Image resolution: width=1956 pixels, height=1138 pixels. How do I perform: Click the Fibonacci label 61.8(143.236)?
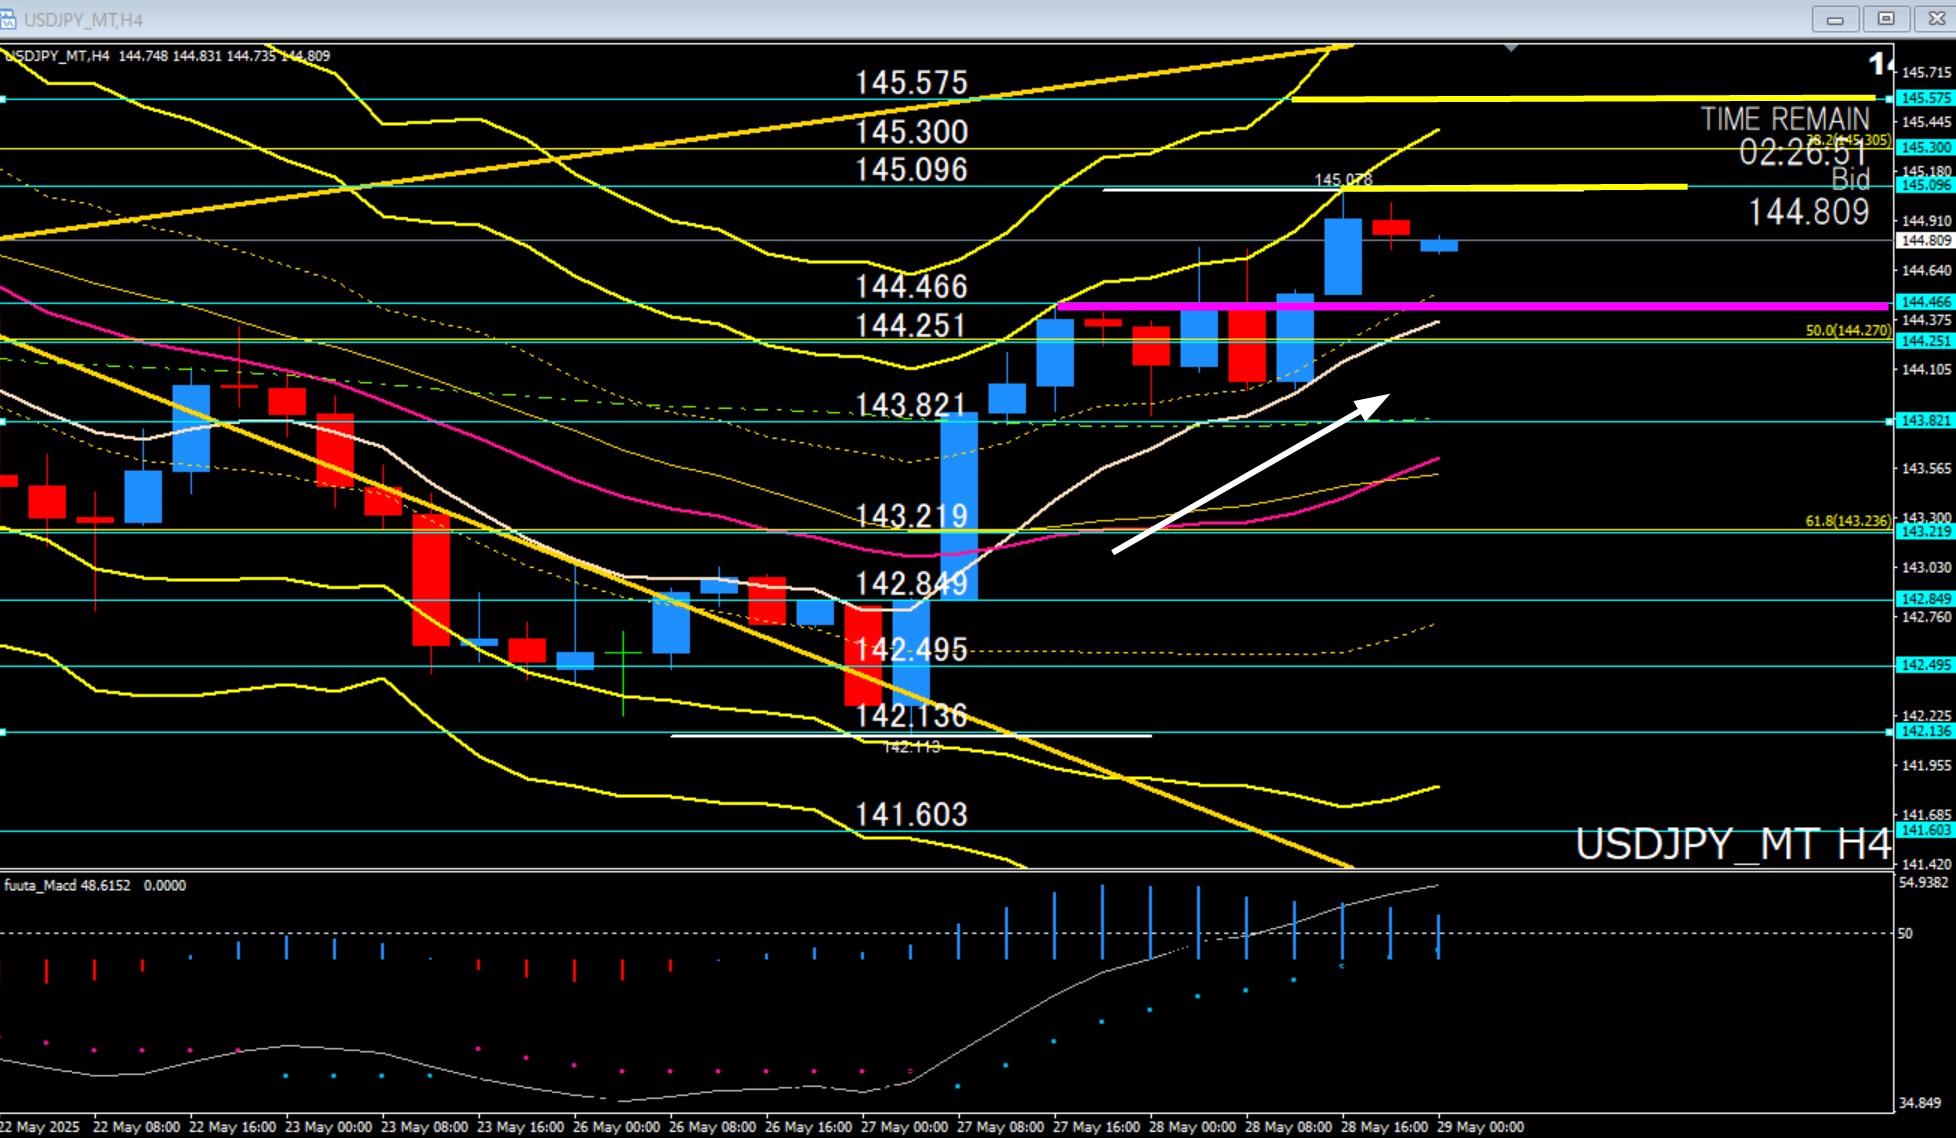(x=1848, y=521)
